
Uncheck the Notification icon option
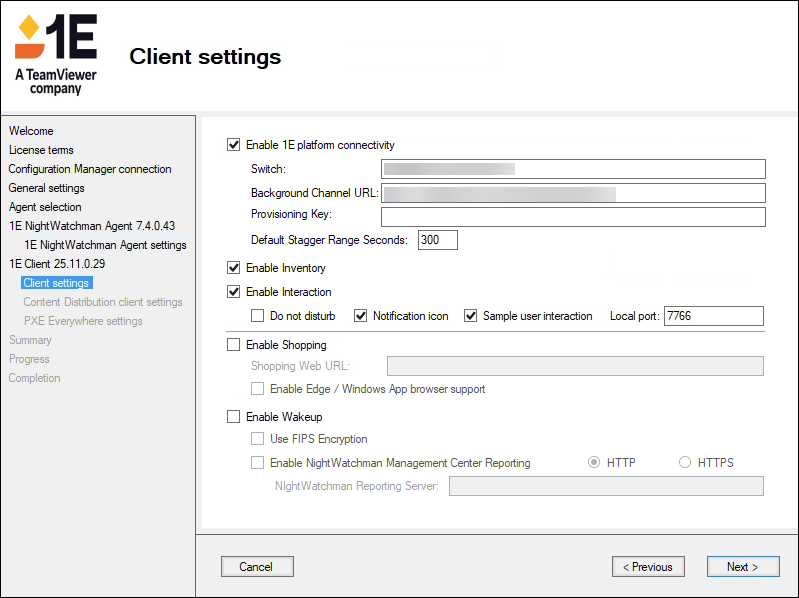[361, 316]
